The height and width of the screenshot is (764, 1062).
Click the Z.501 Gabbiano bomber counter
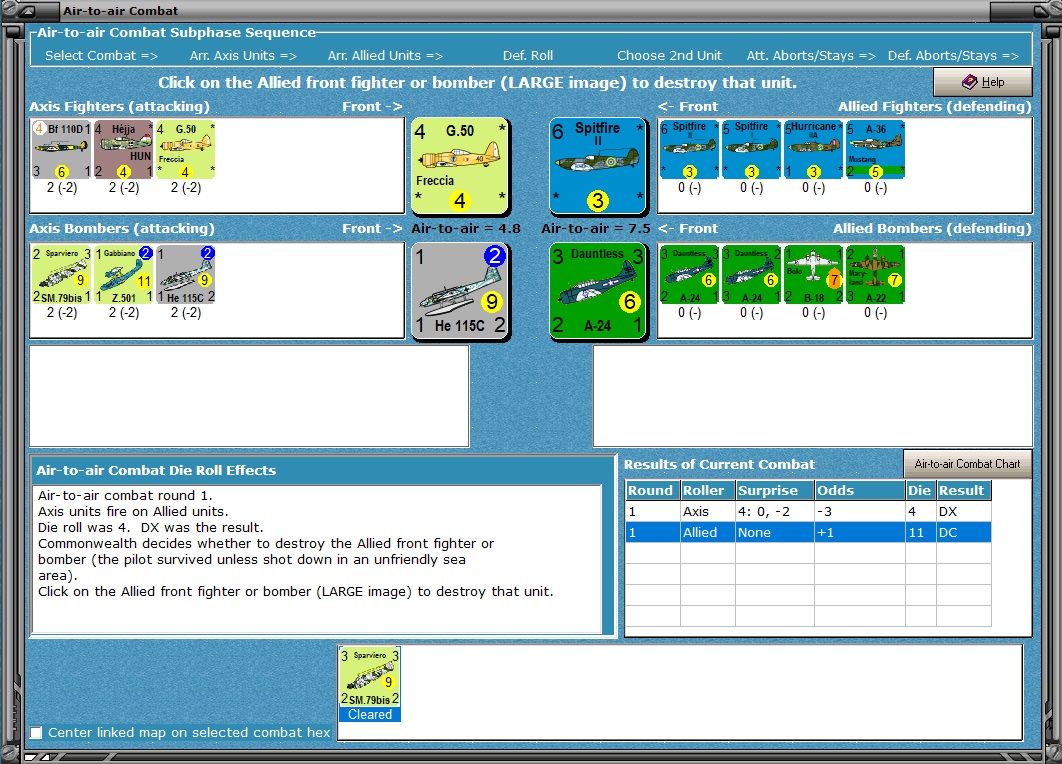[123, 274]
